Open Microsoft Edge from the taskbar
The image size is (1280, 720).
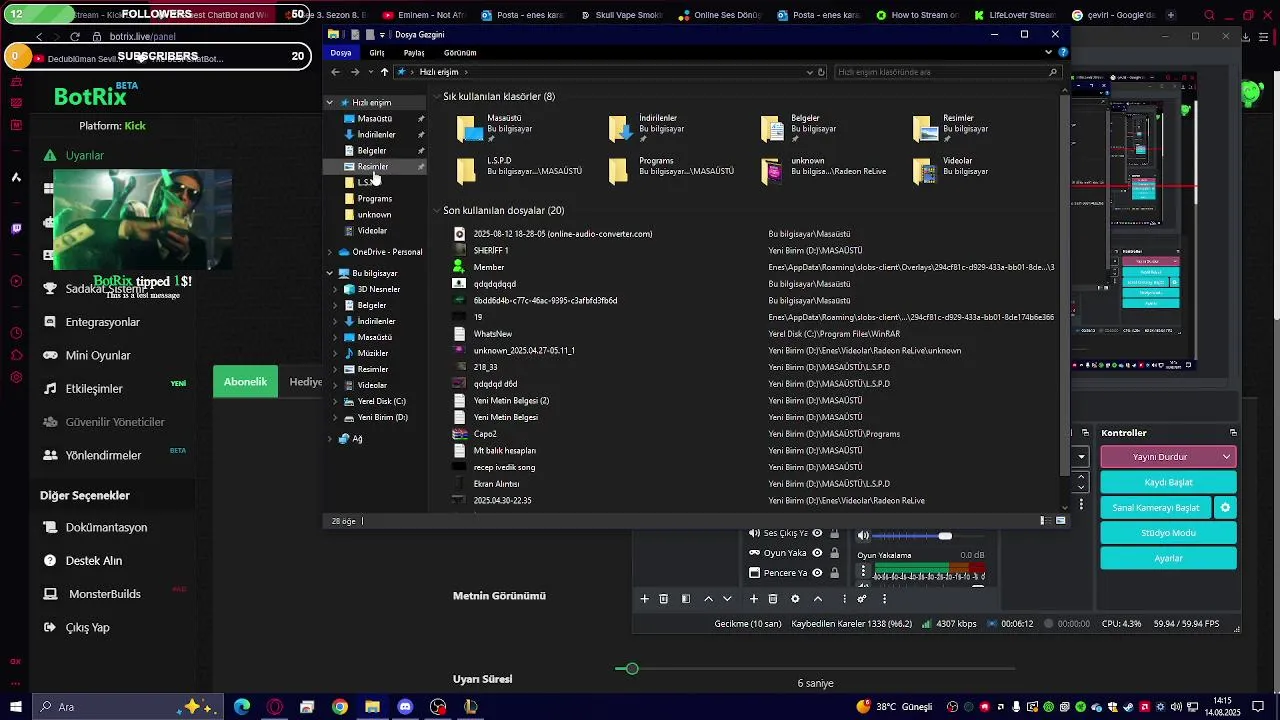click(x=242, y=707)
